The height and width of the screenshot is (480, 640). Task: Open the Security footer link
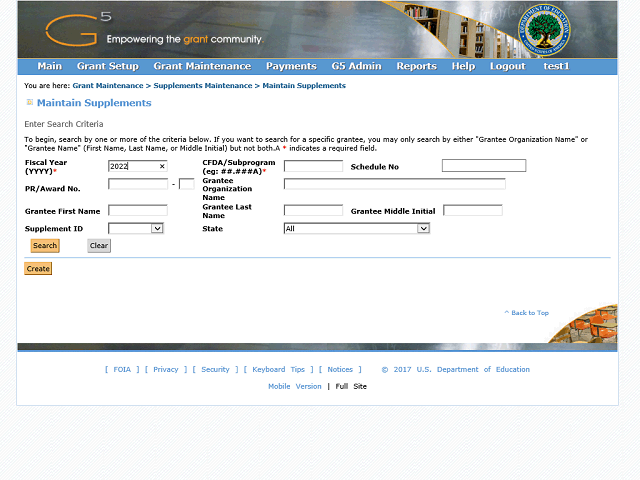click(x=215, y=369)
